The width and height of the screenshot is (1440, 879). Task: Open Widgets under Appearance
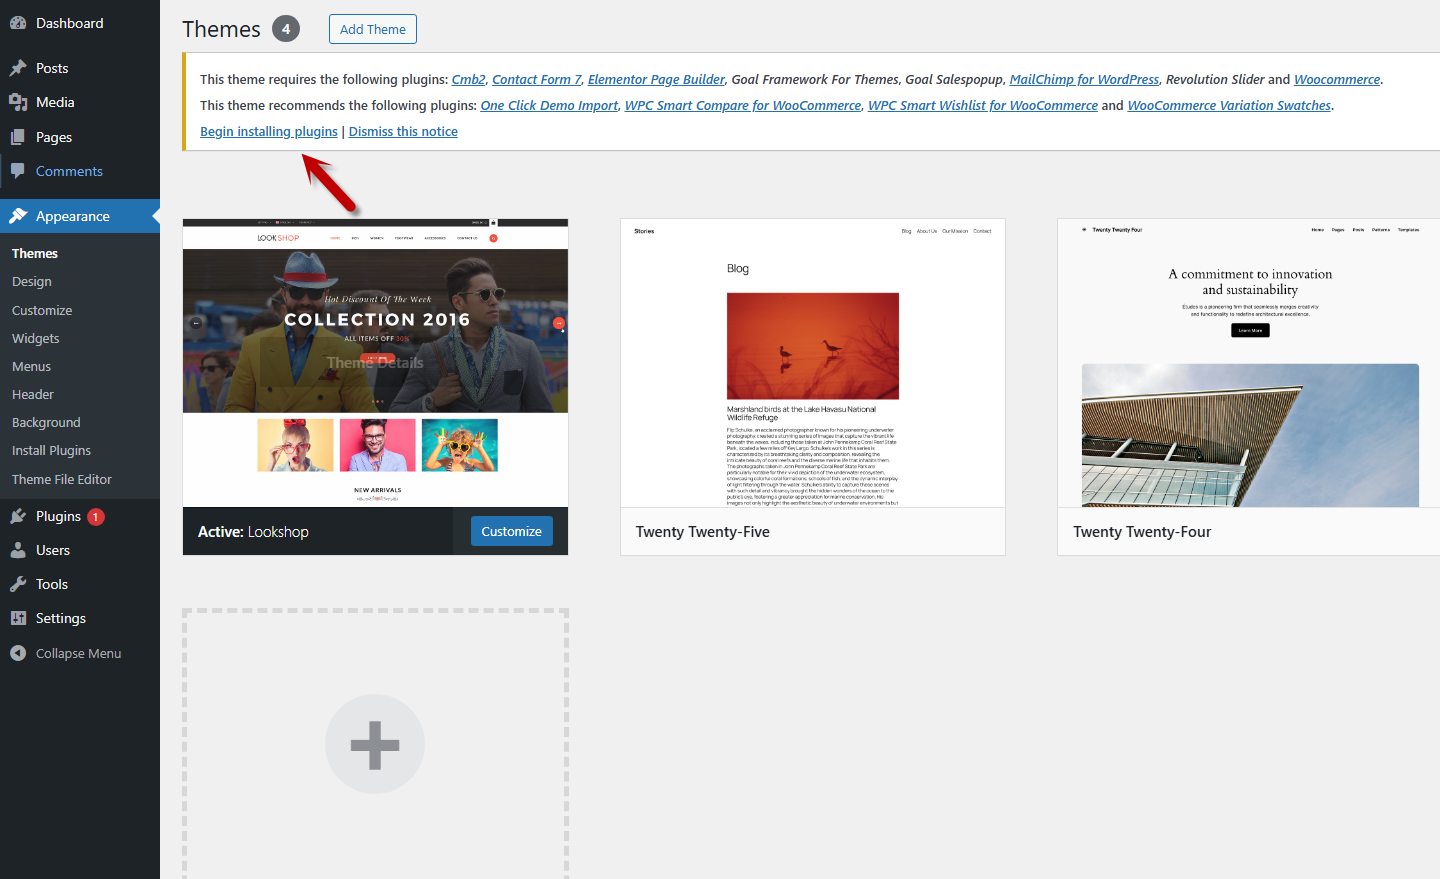click(36, 338)
